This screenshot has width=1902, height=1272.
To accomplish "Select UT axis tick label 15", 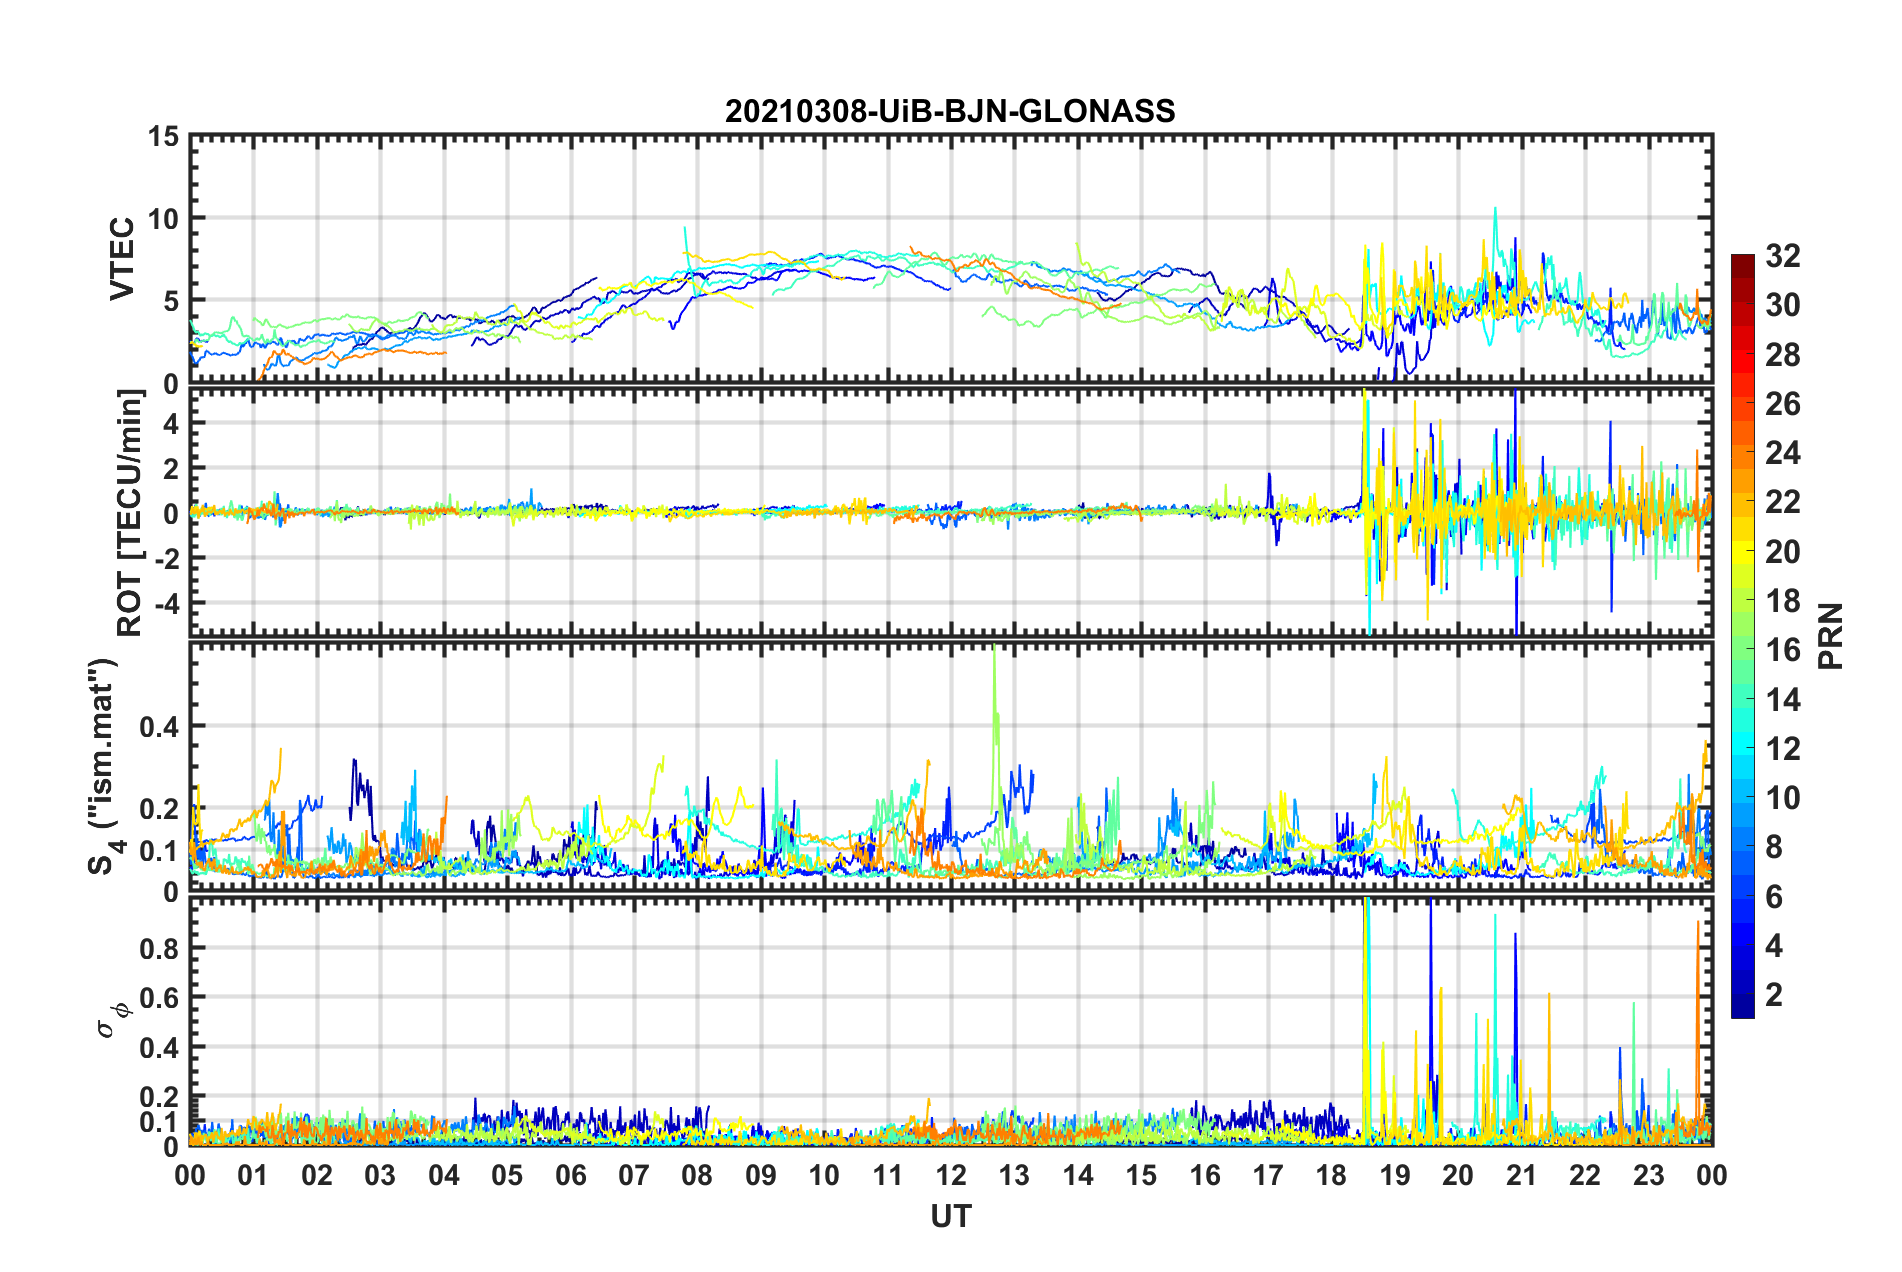I will (x=1141, y=1175).
